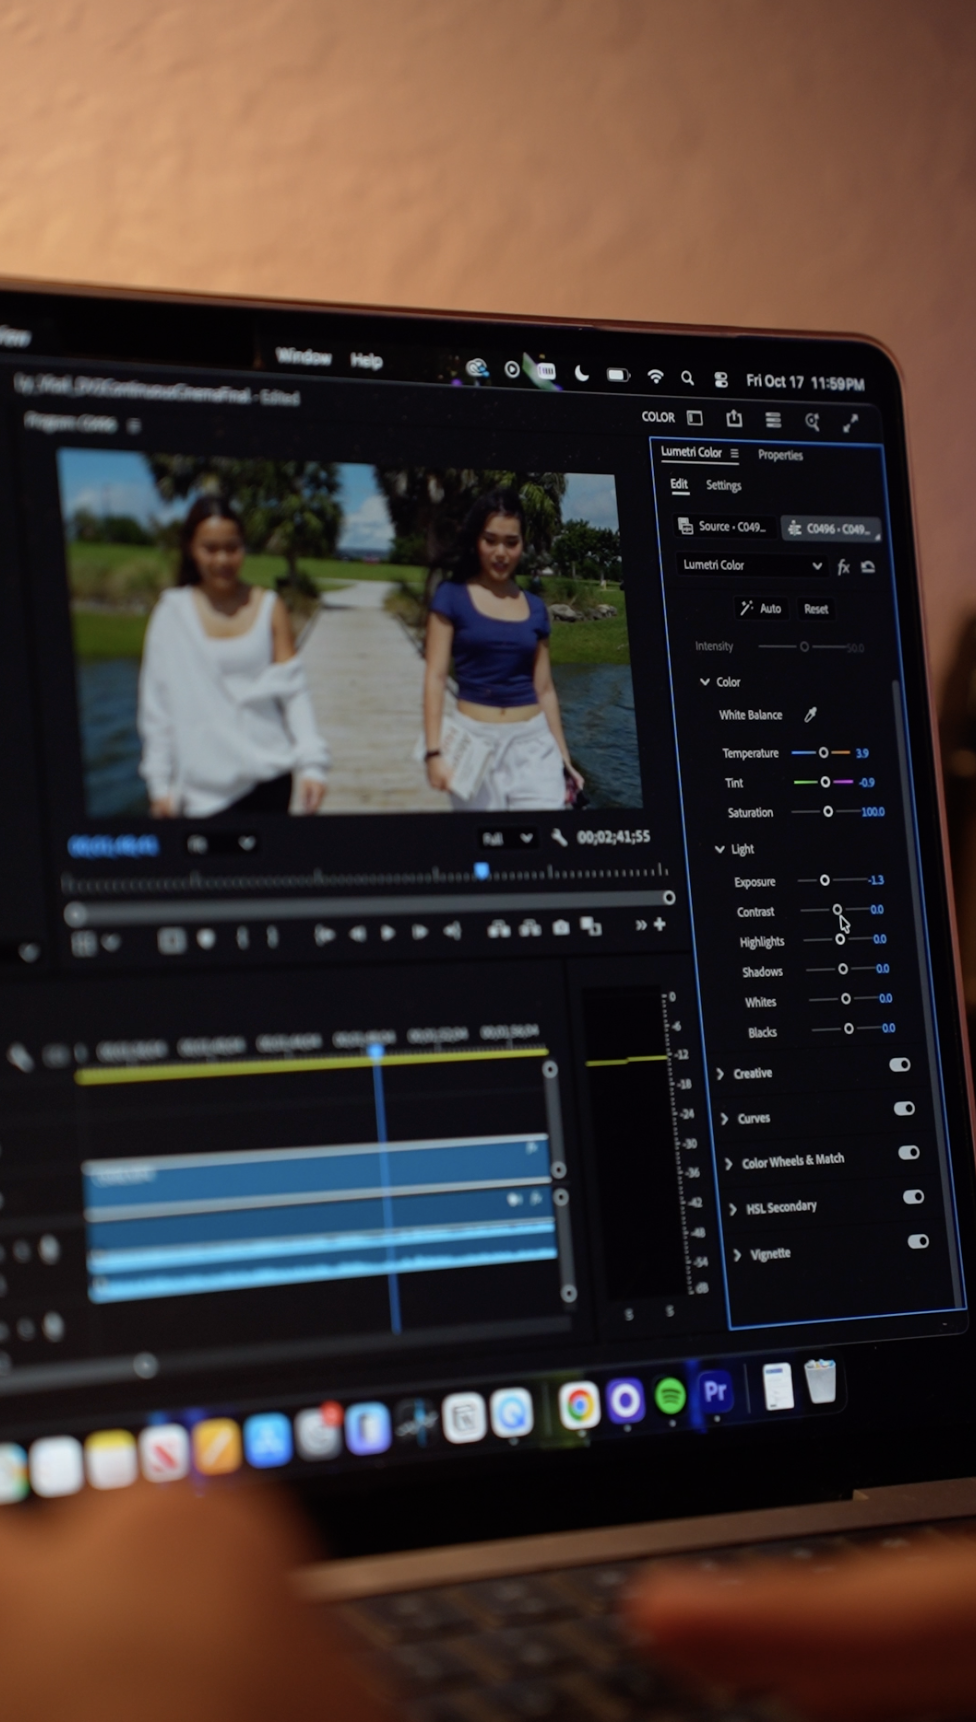
Task: Open the Lumetri Color effect dropdown
Action: click(x=752, y=565)
